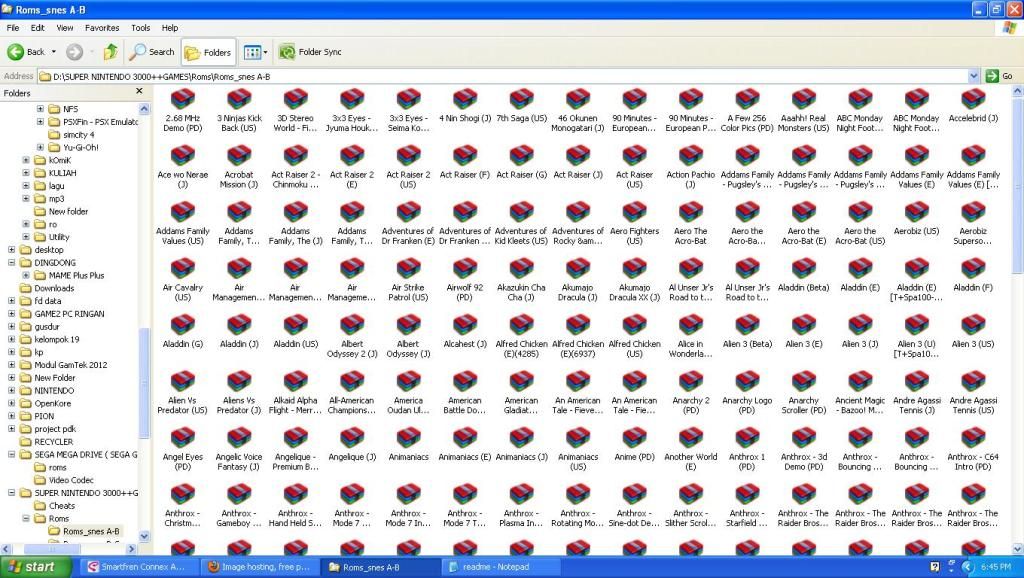Viewport: 1024px width, 578px height.
Task: Go up one folder level
Action: click(111, 52)
